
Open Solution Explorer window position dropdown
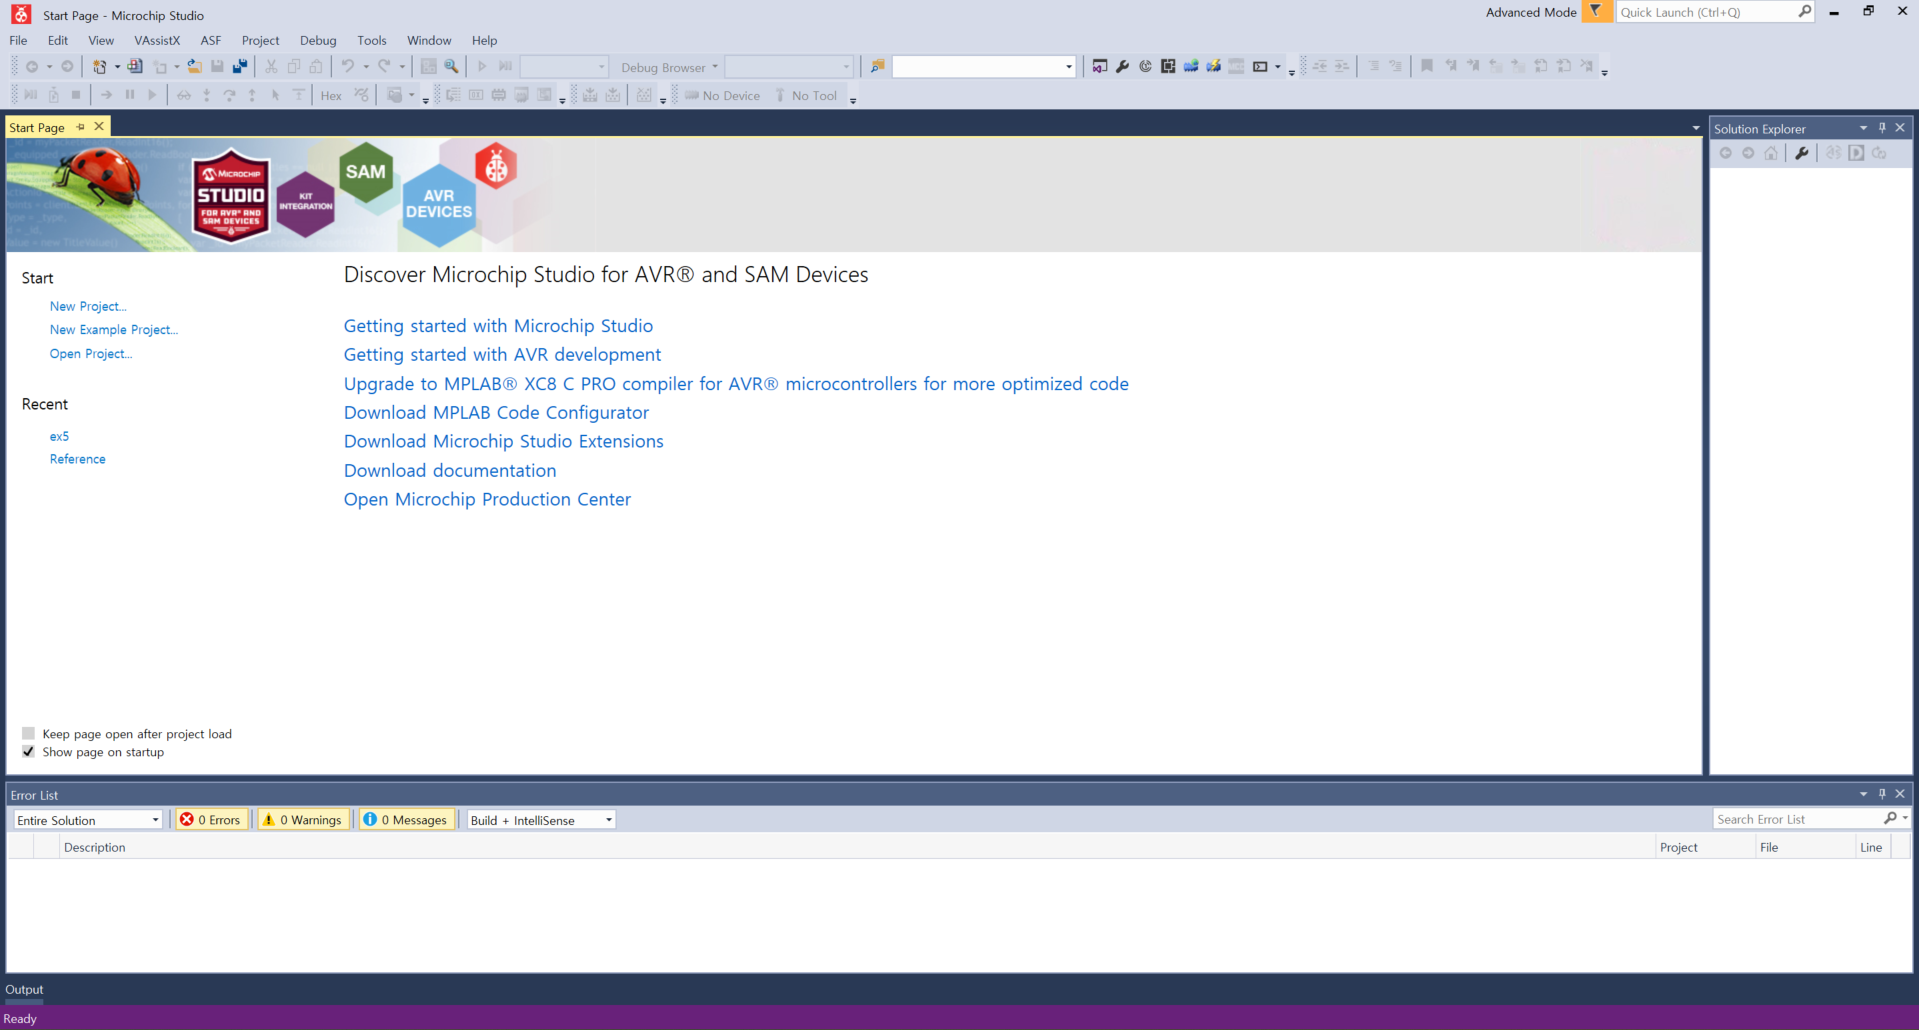(x=1863, y=128)
